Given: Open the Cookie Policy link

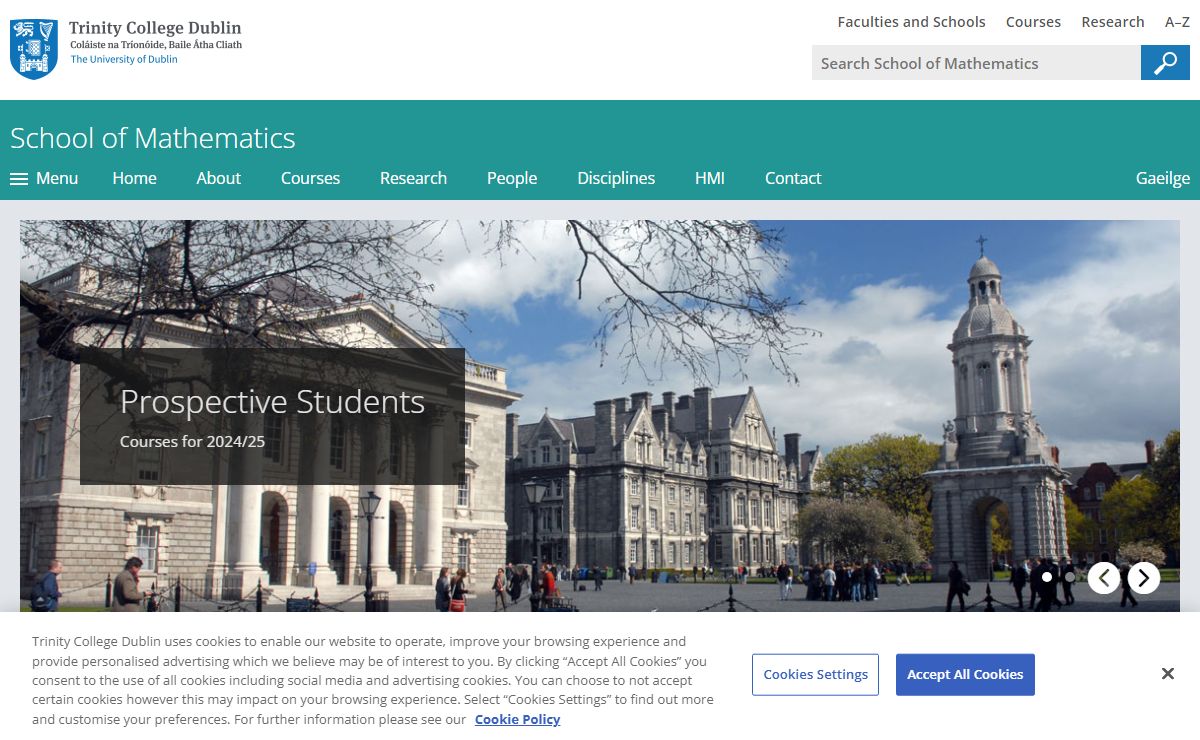Looking at the screenshot, I should click(x=517, y=719).
